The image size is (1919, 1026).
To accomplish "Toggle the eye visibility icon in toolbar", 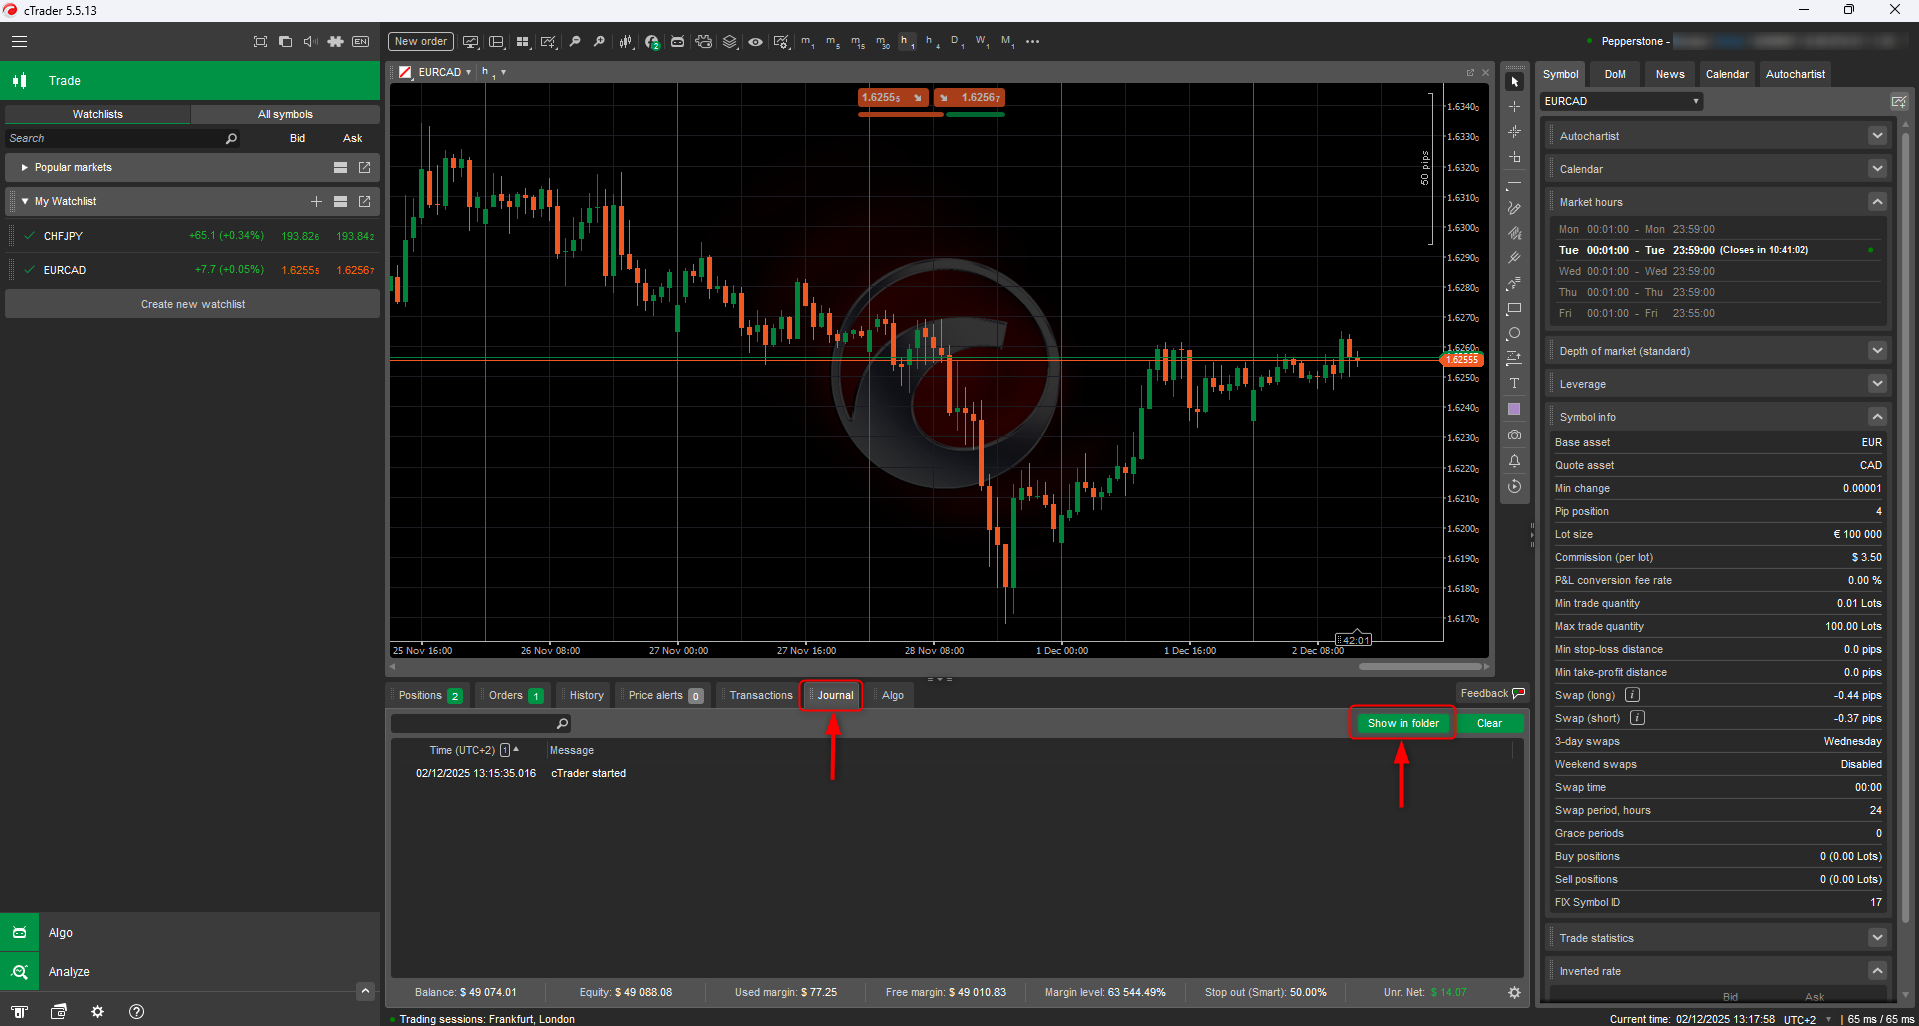I will 755,42.
